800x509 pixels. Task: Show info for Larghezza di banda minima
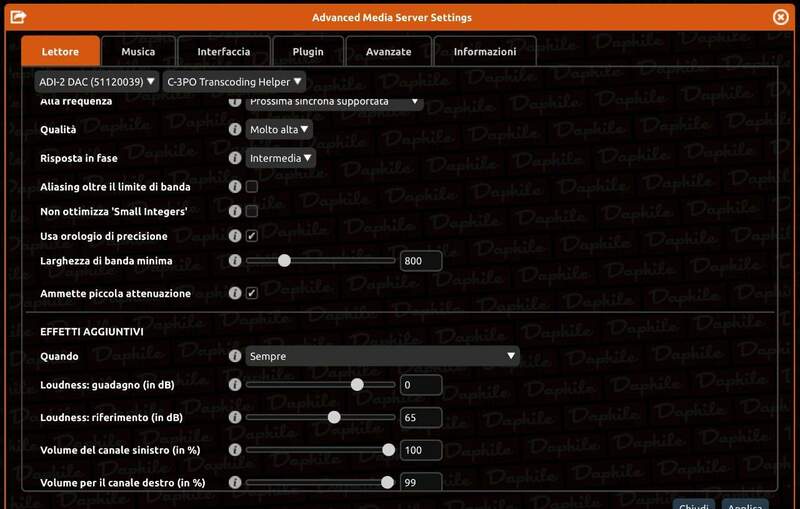[x=235, y=261]
